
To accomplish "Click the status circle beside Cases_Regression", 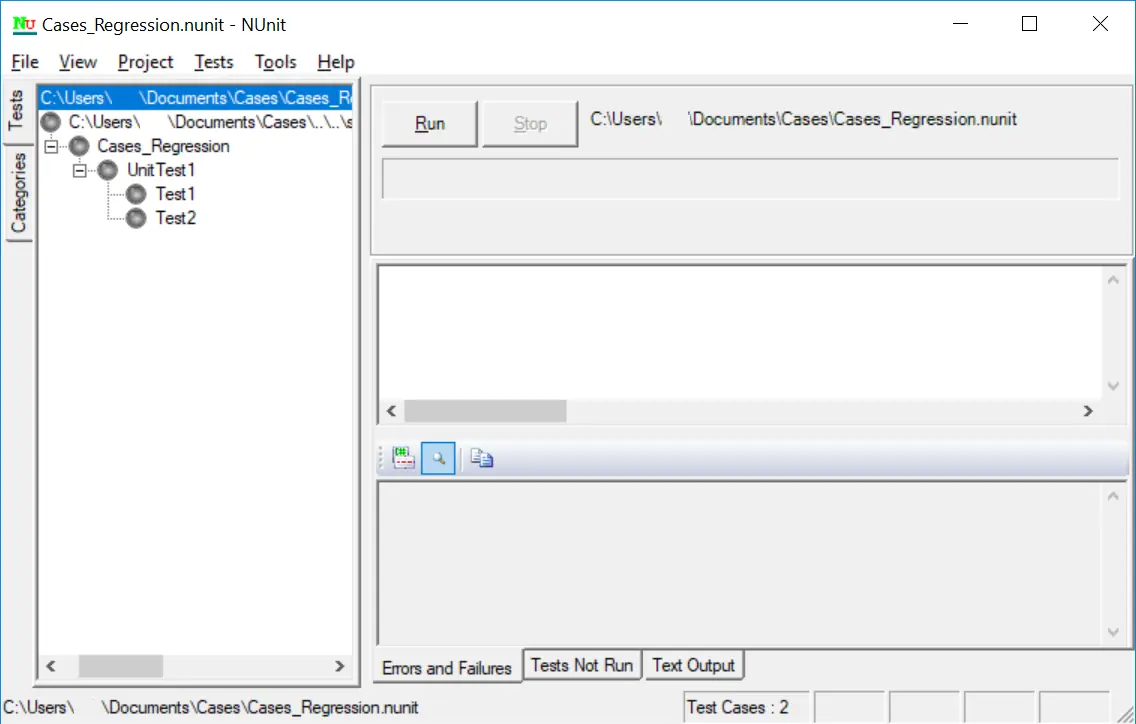I will (78, 146).
